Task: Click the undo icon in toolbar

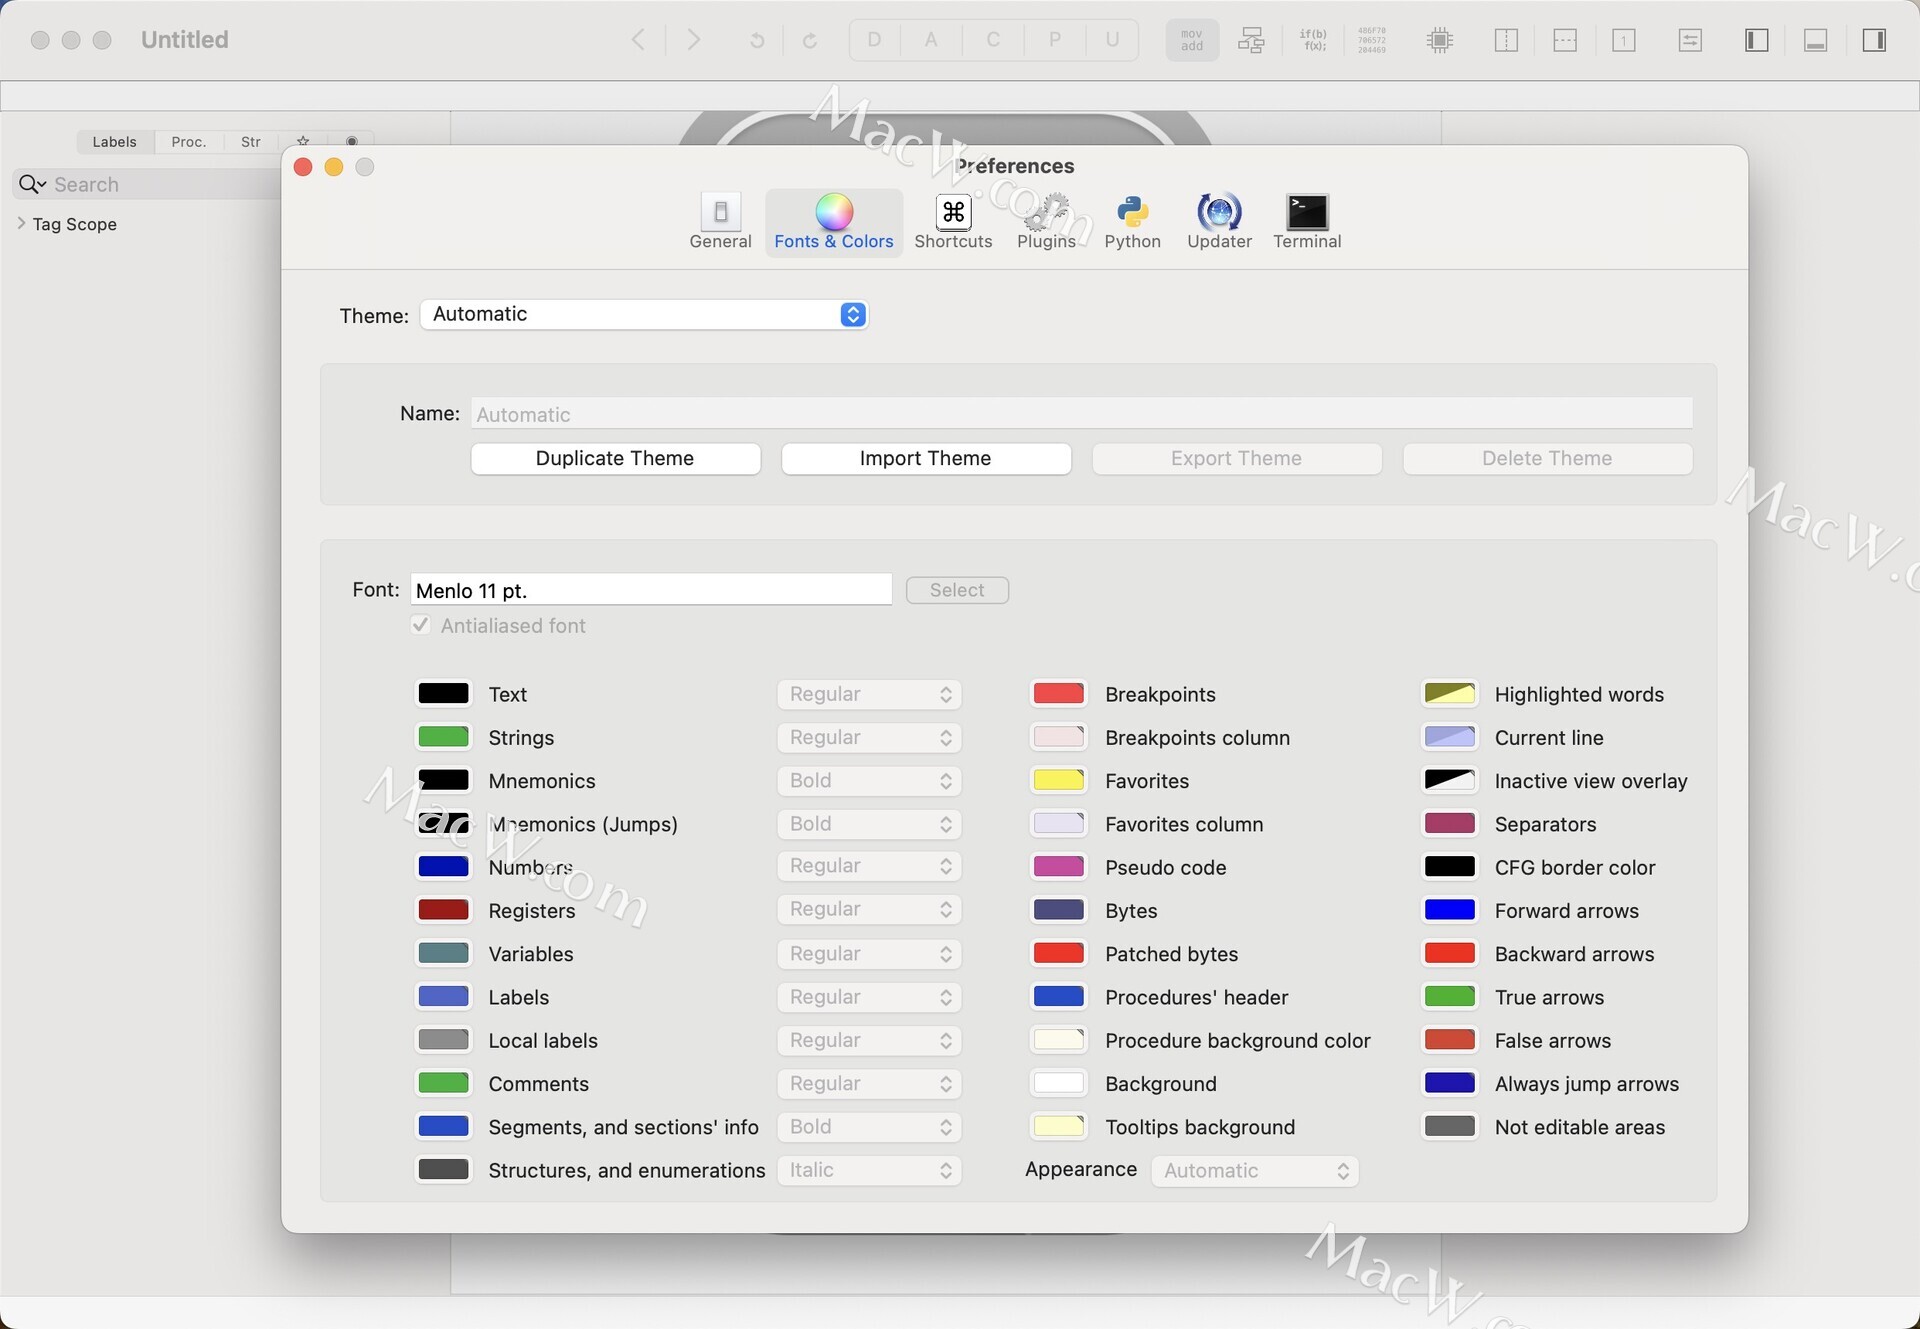Action: pos(757,40)
